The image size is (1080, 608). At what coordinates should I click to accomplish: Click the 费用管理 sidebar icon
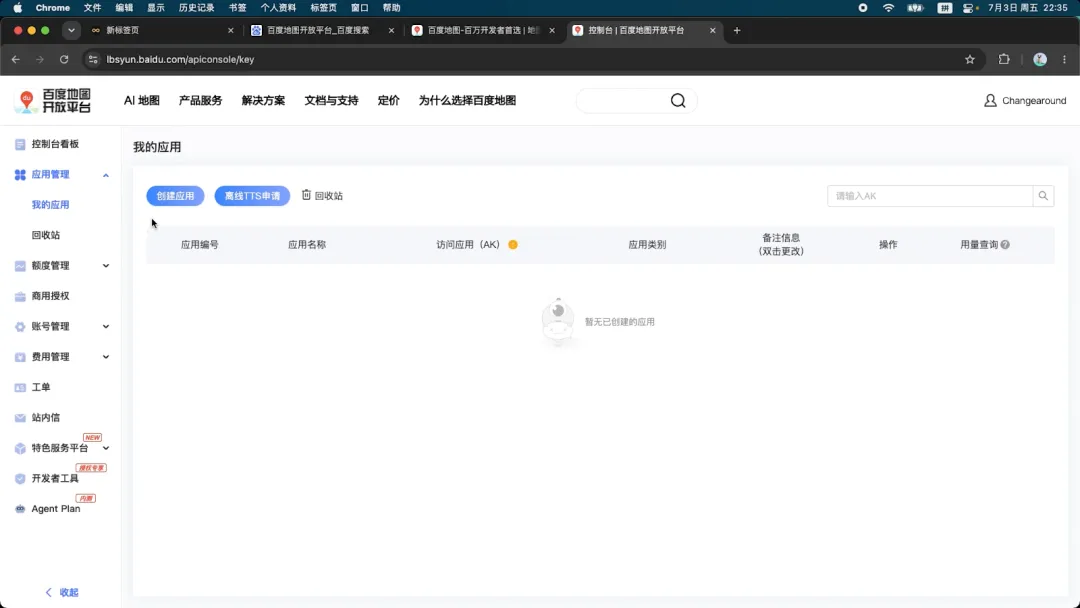20,357
